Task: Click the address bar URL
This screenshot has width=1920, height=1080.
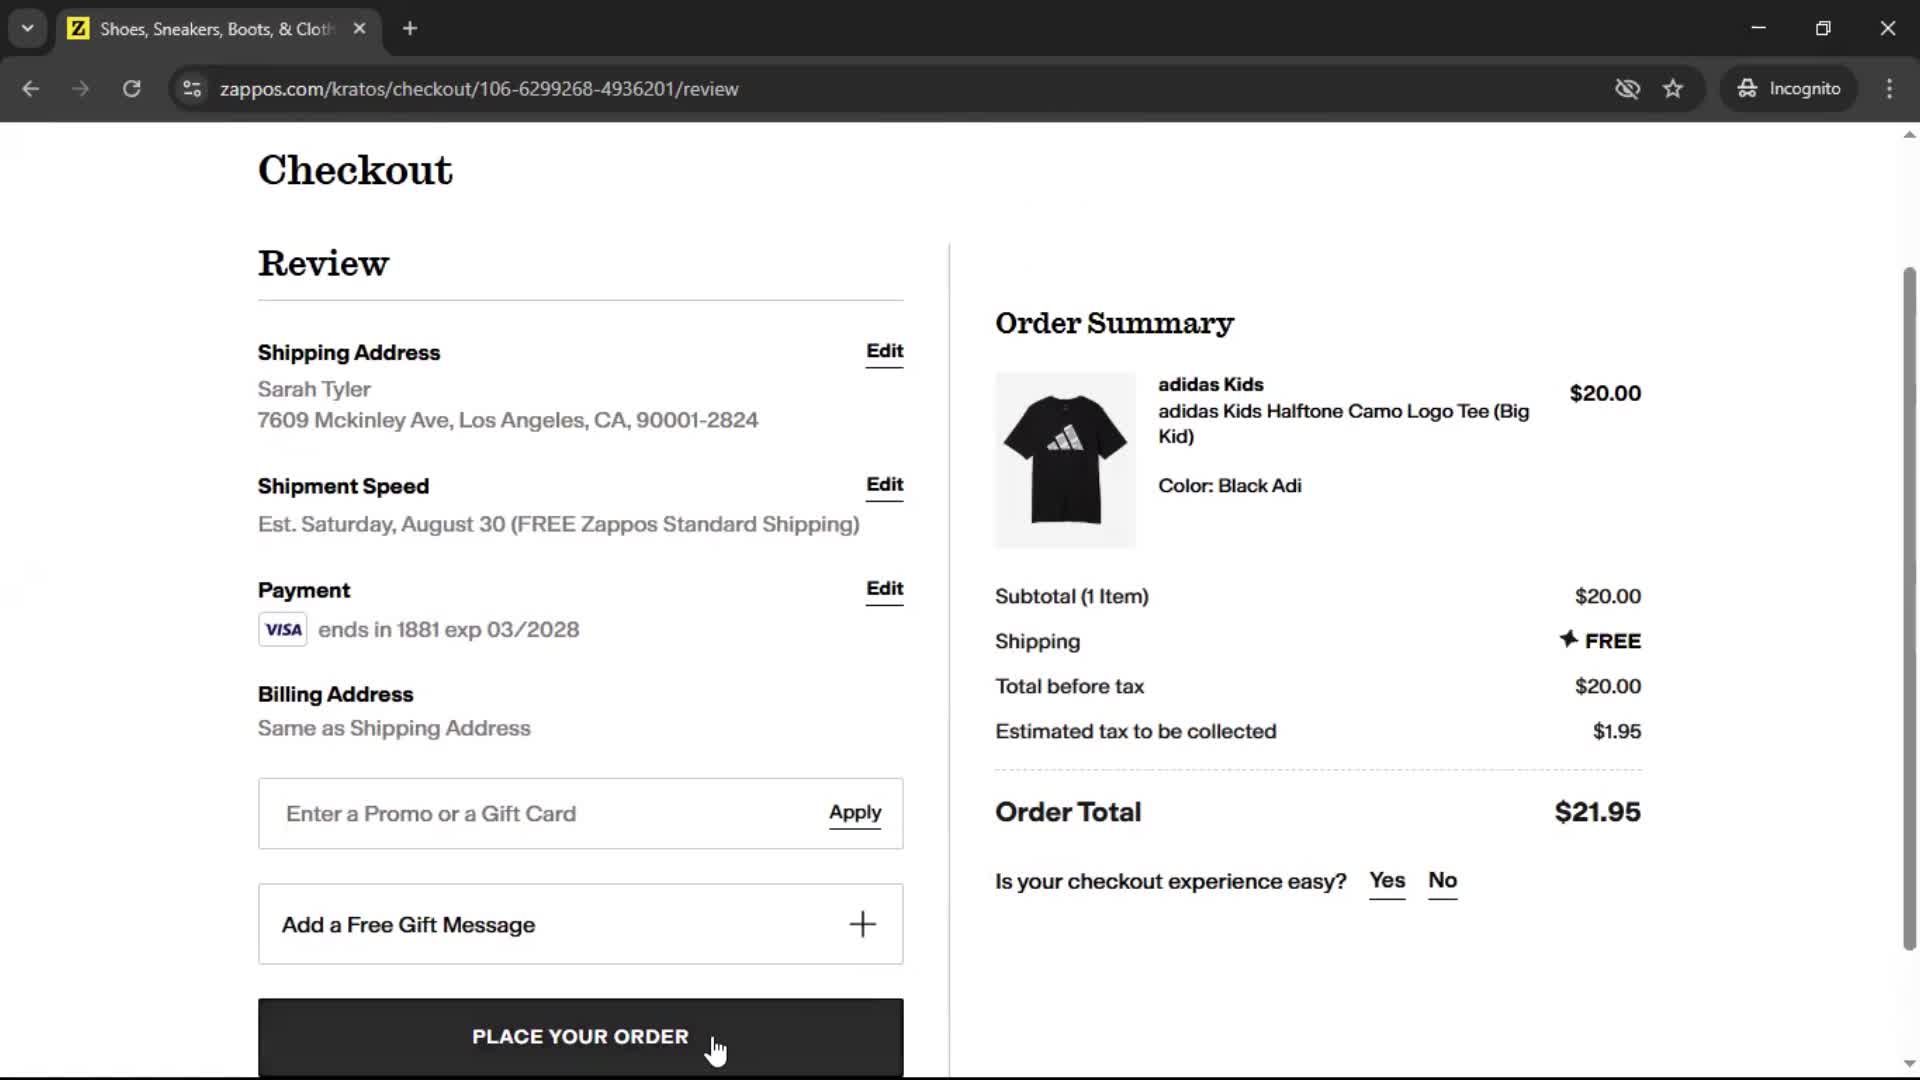Action: pyautogui.click(x=479, y=89)
